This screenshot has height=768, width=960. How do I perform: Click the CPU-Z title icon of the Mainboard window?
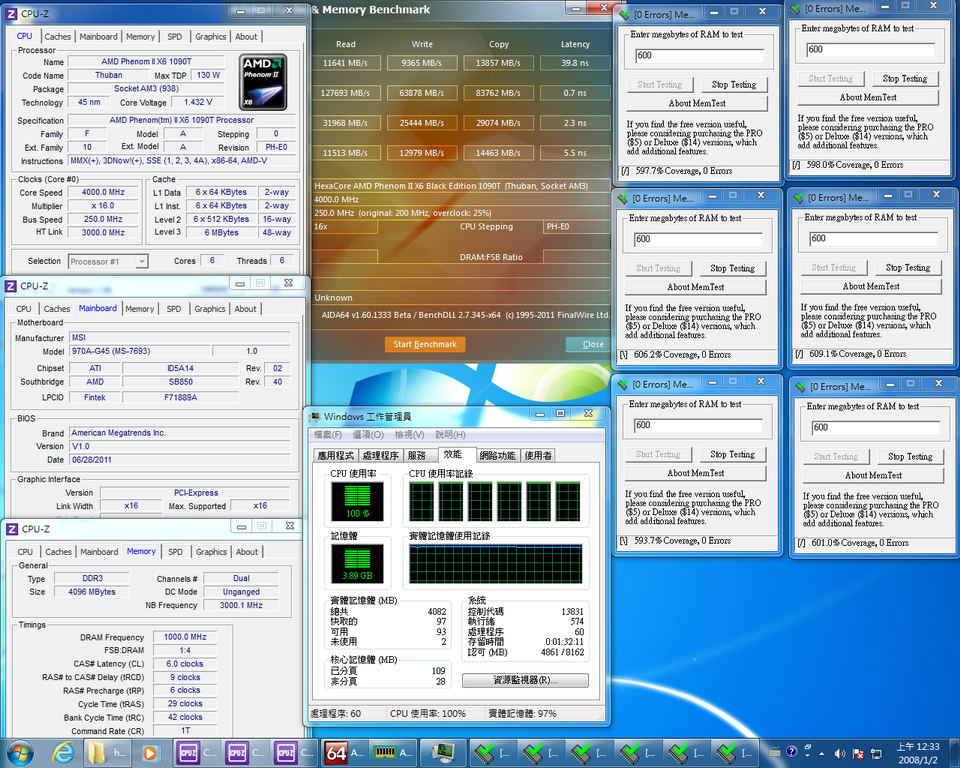(x=11, y=286)
